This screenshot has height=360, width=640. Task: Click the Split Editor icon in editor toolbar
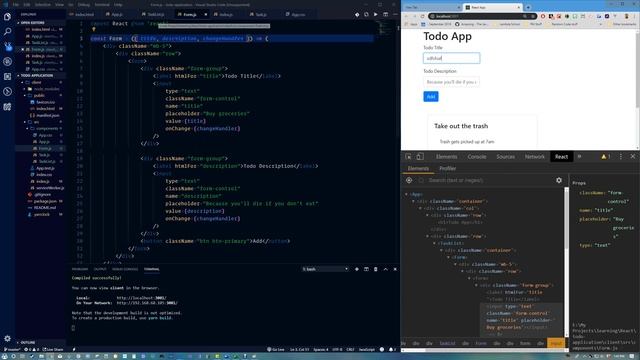point(385,14)
